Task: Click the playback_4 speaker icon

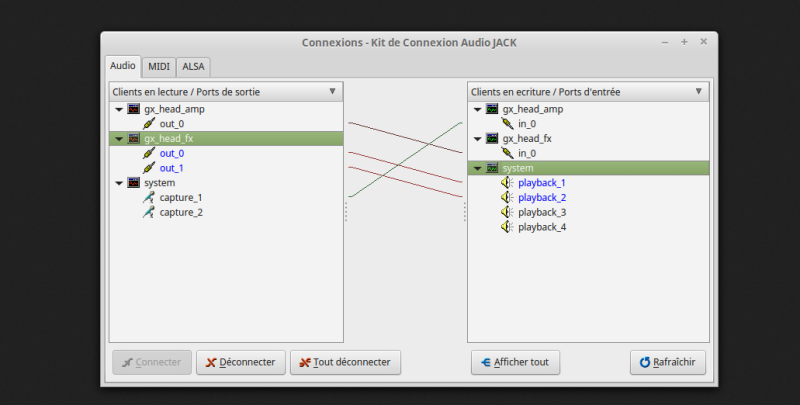Action: tap(508, 228)
